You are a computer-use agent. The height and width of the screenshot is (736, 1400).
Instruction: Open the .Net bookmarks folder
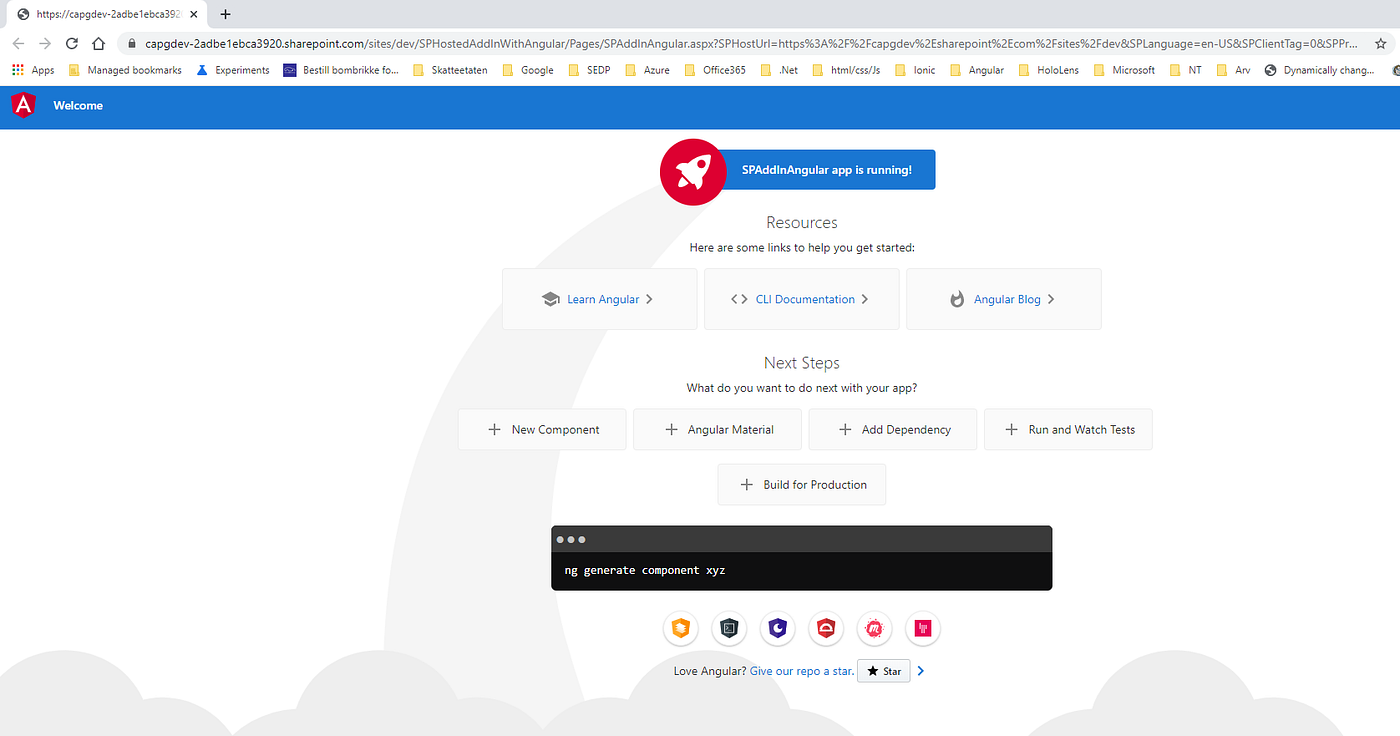779,70
